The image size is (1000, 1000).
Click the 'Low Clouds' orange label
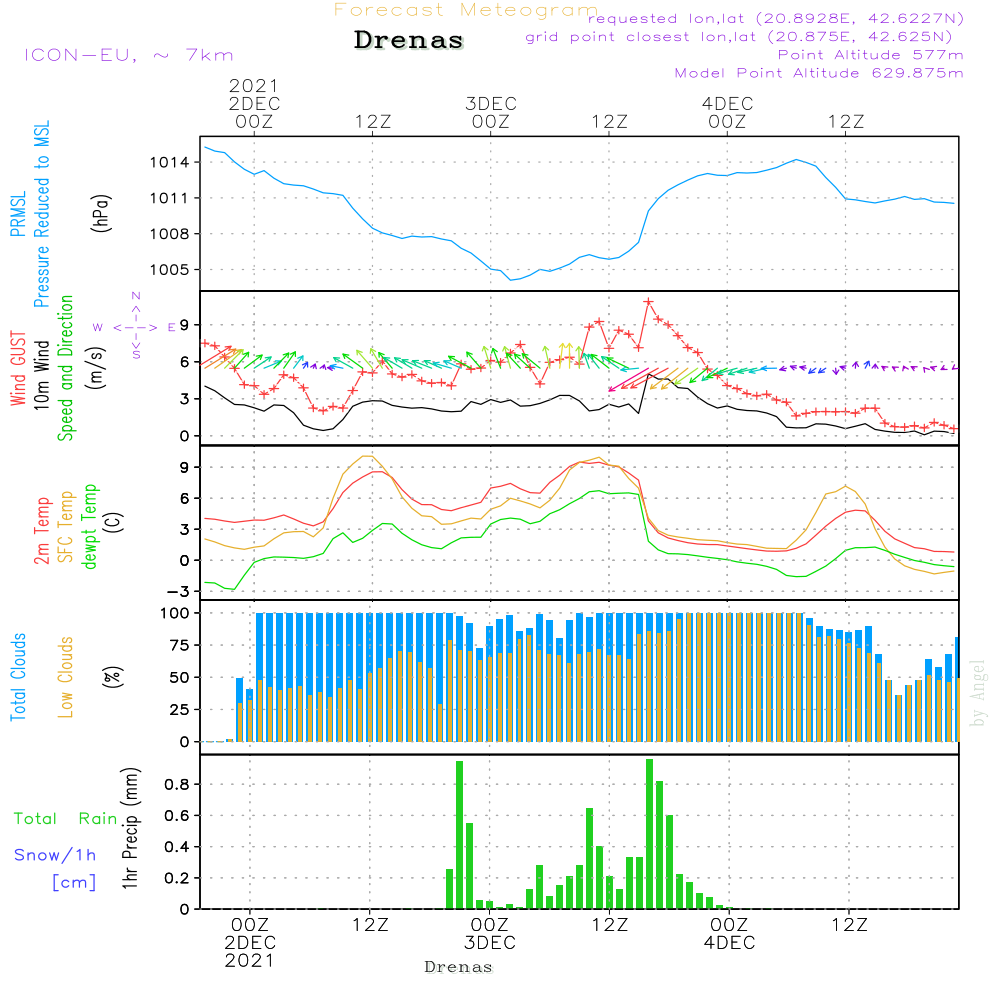click(x=65, y=677)
